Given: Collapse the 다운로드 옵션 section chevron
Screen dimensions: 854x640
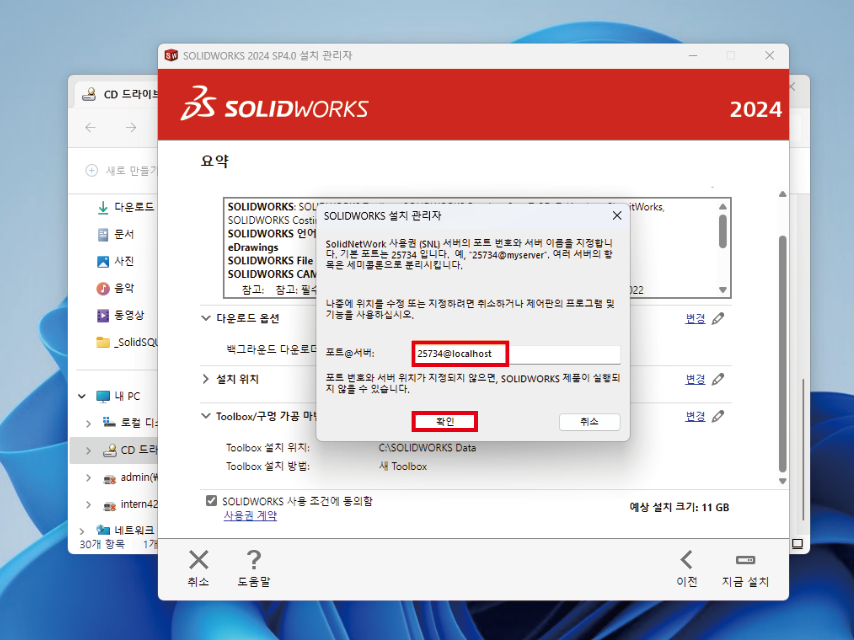Looking at the screenshot, I should tap(206, 318).
